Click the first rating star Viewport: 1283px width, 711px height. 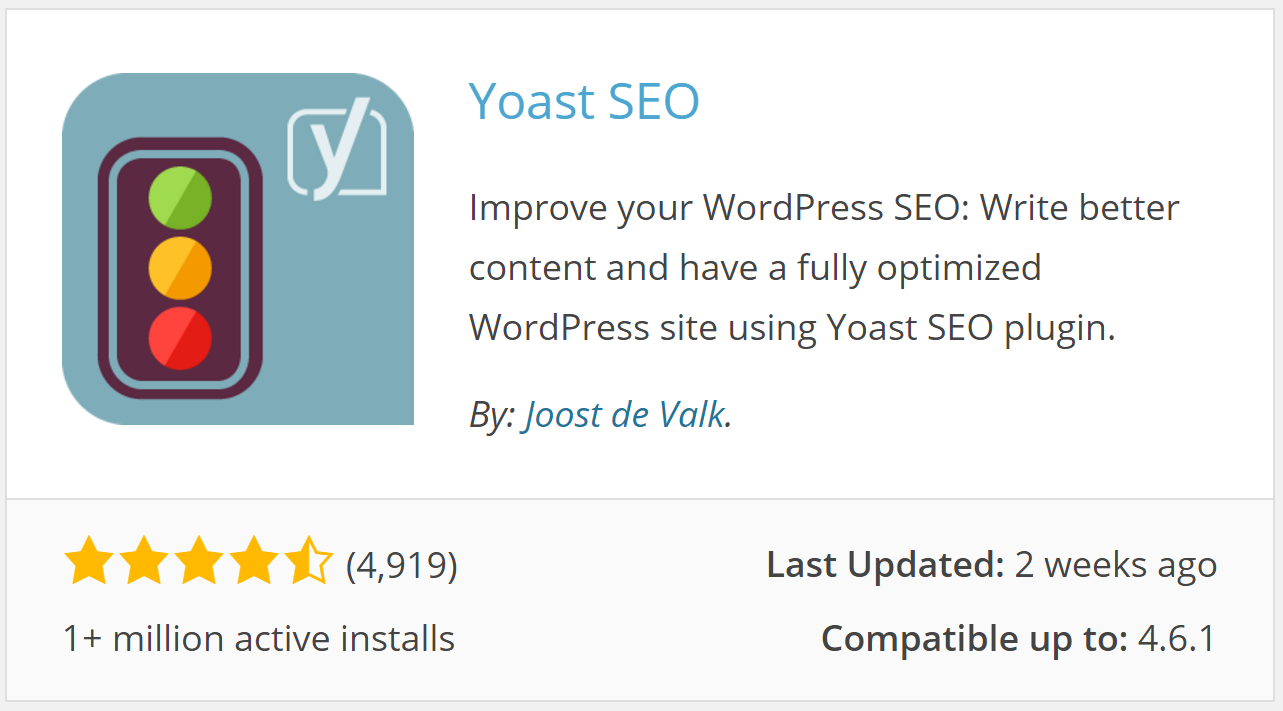88,562
